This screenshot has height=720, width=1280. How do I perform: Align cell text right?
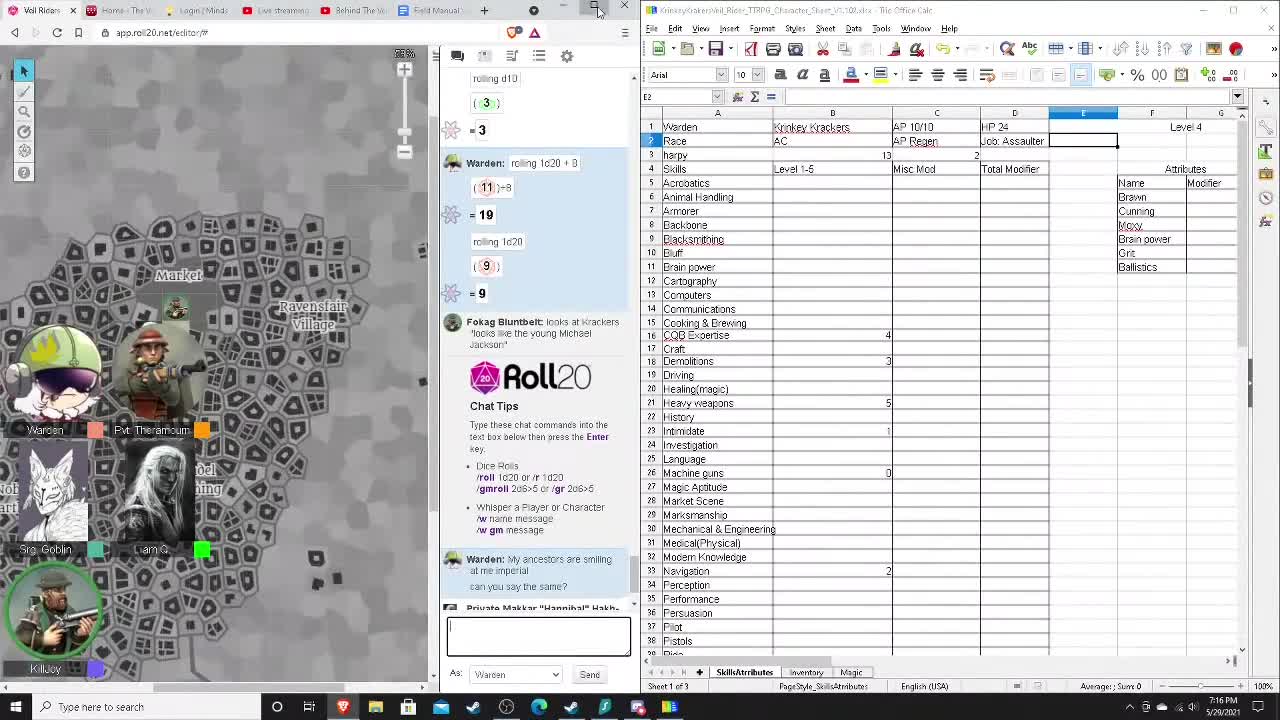960,75
